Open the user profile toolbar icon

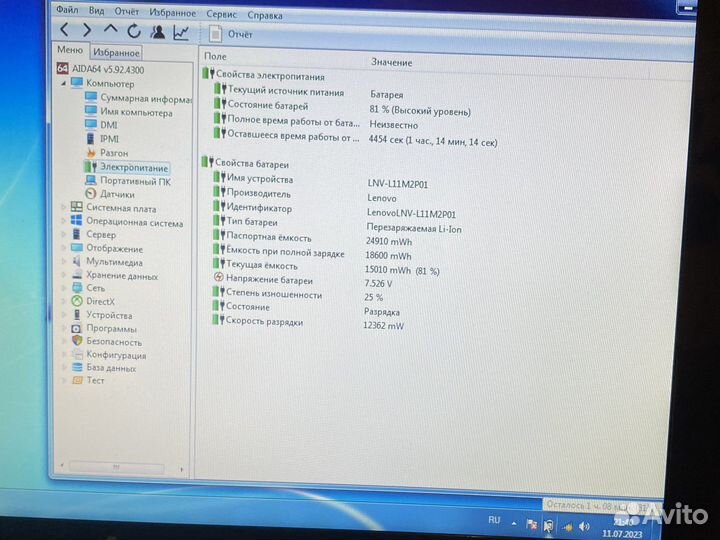coord(158,32)
